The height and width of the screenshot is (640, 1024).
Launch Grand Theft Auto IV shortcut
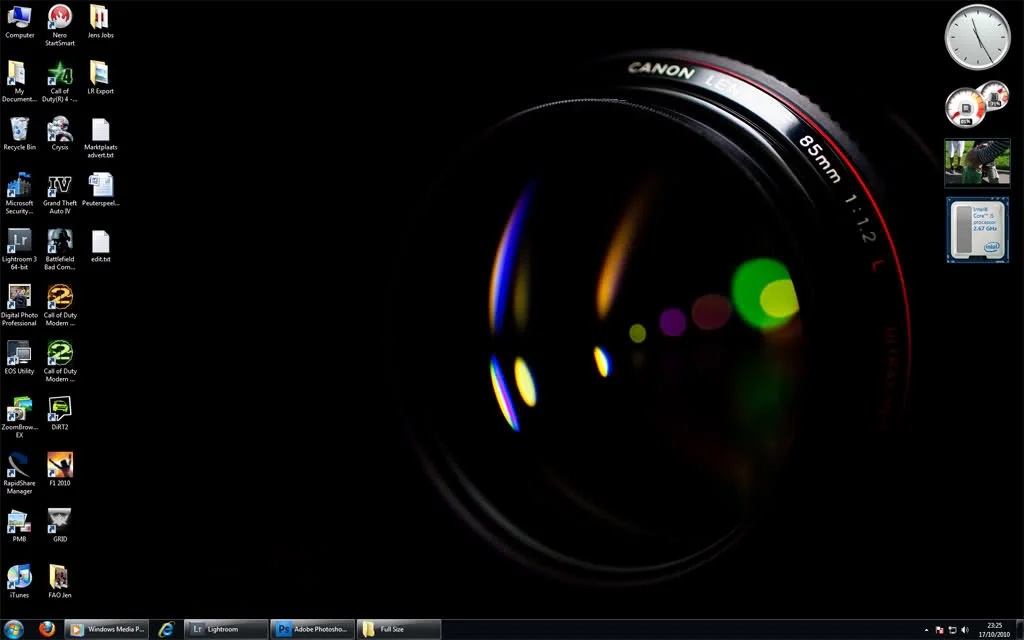(60, 193)
